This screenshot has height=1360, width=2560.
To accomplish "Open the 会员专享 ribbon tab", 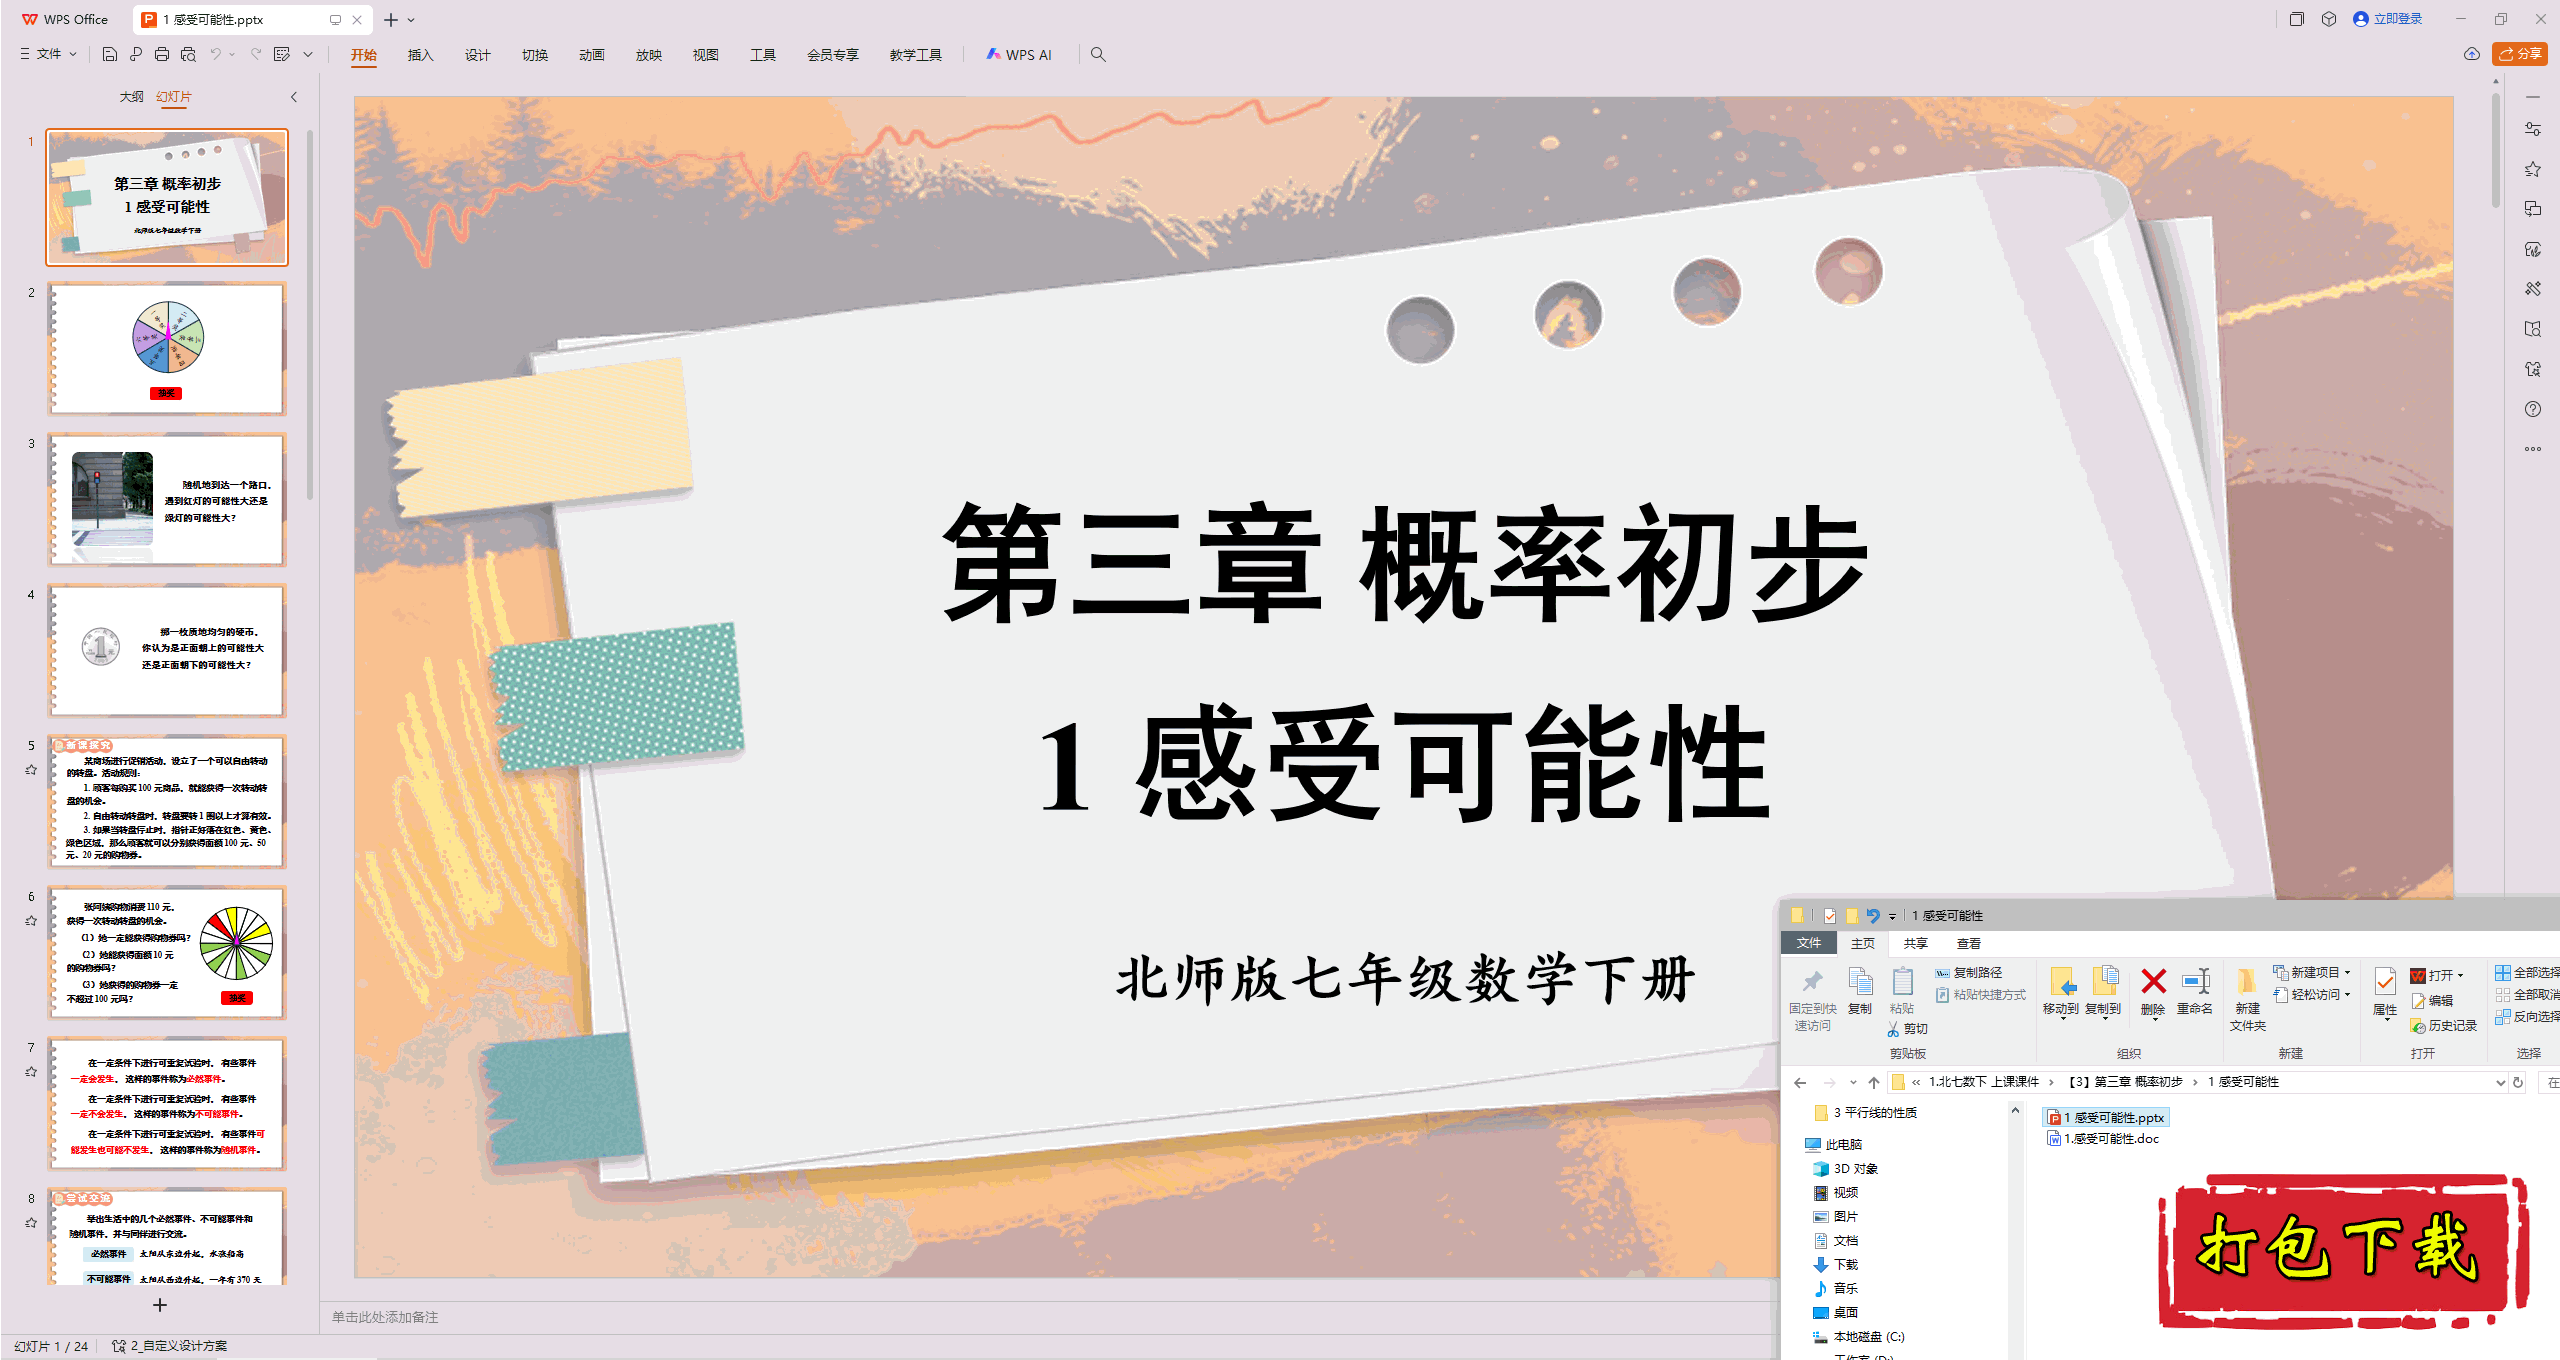I will (x=833, y=55).
